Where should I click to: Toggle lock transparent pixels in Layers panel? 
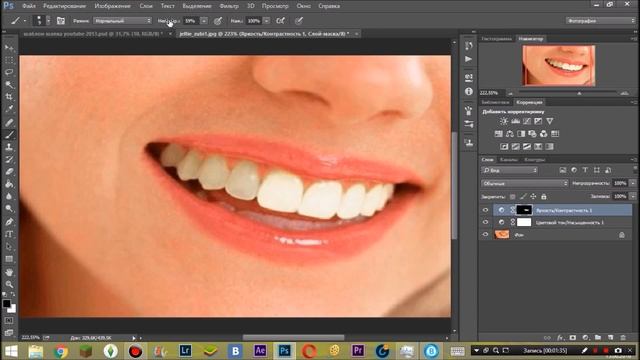click(x=513, y=197)
